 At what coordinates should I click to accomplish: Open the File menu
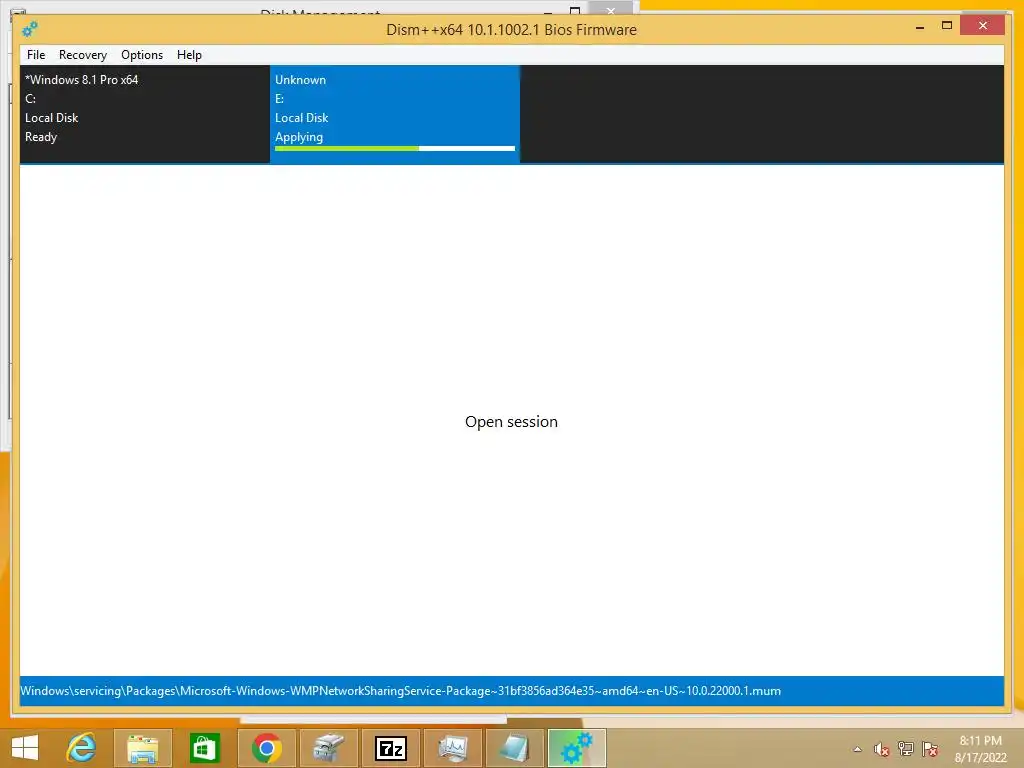(36, 55)
